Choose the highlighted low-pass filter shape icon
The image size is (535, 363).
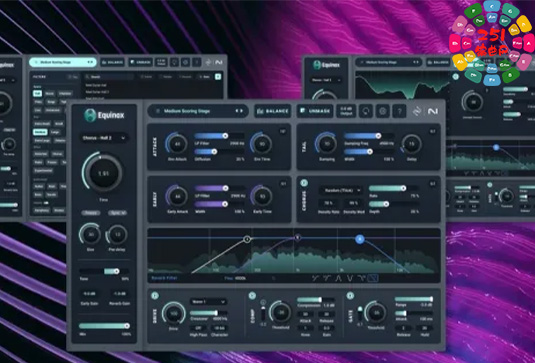373,278
